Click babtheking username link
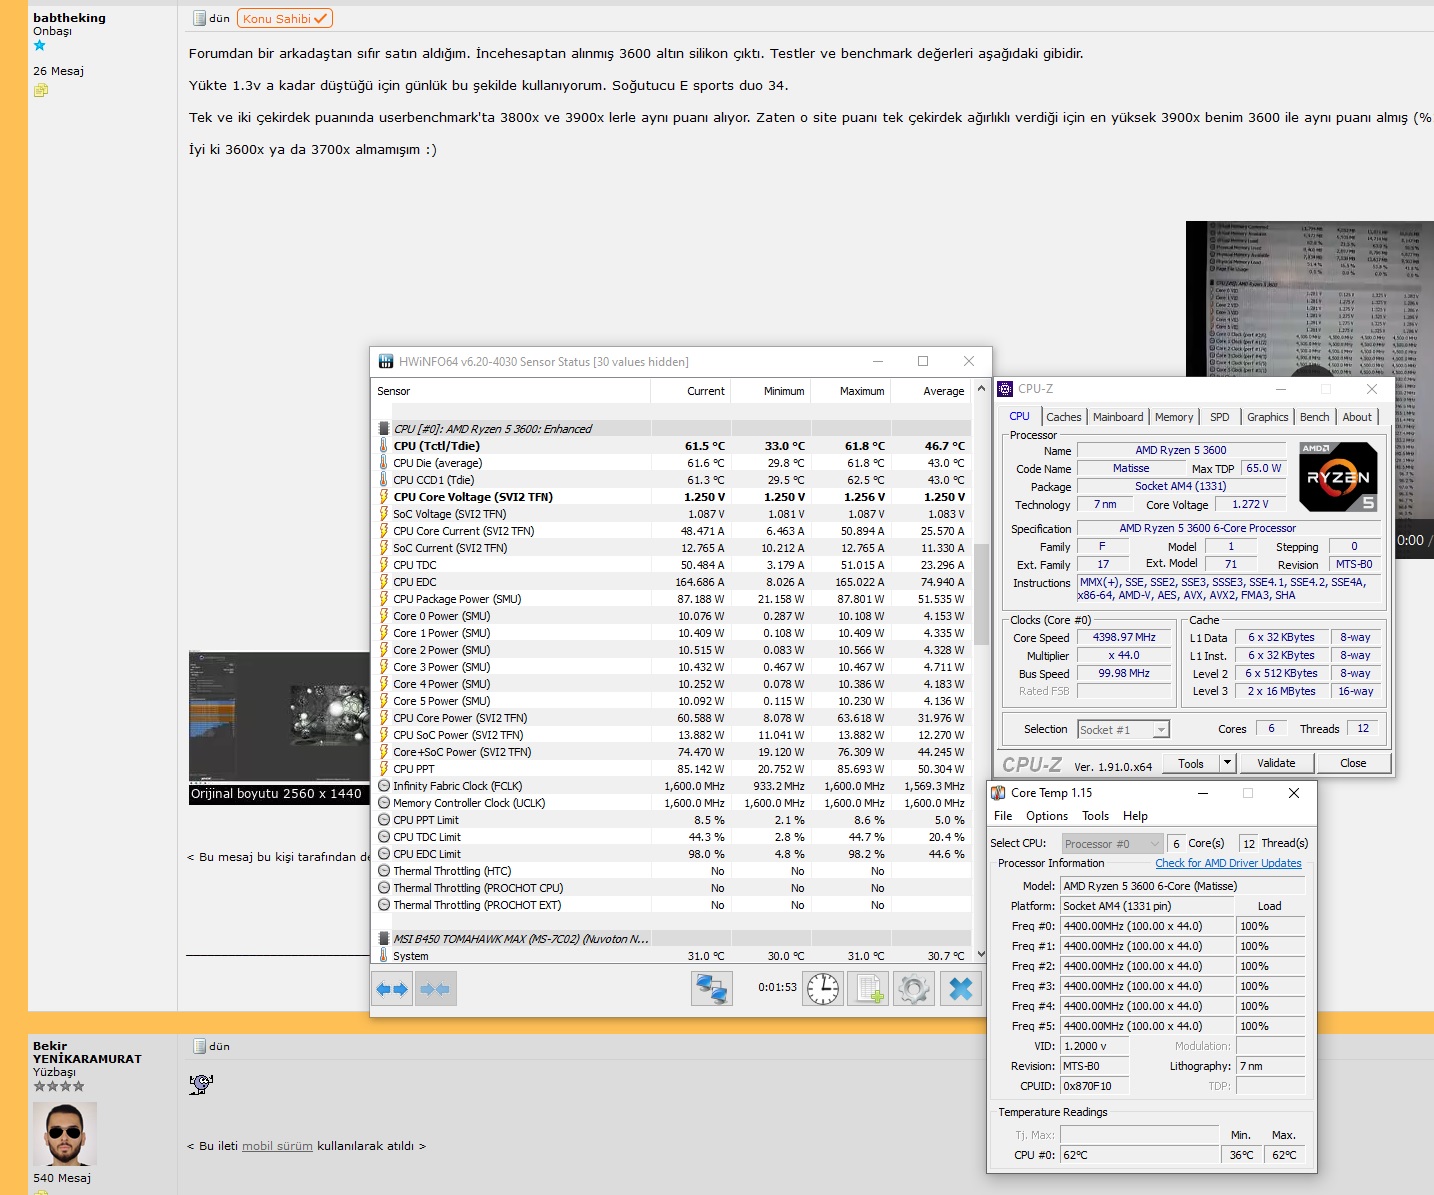The image size is (1434, 1195). (x=69, y=18)
